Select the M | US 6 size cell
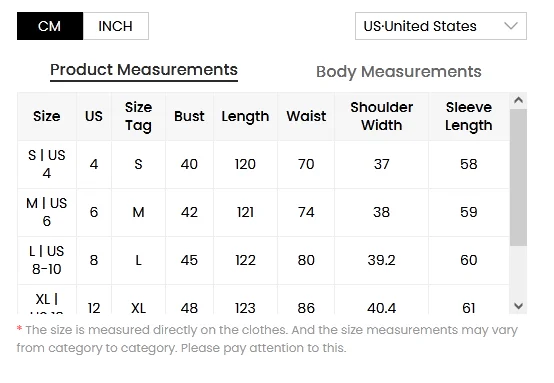 click(47, 212)
